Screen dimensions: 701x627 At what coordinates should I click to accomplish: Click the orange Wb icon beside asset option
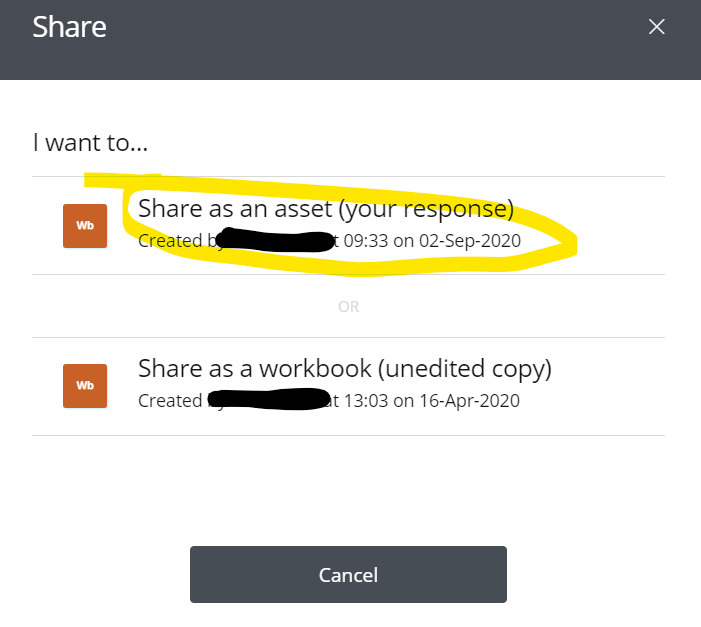click(x=85, y=226)
